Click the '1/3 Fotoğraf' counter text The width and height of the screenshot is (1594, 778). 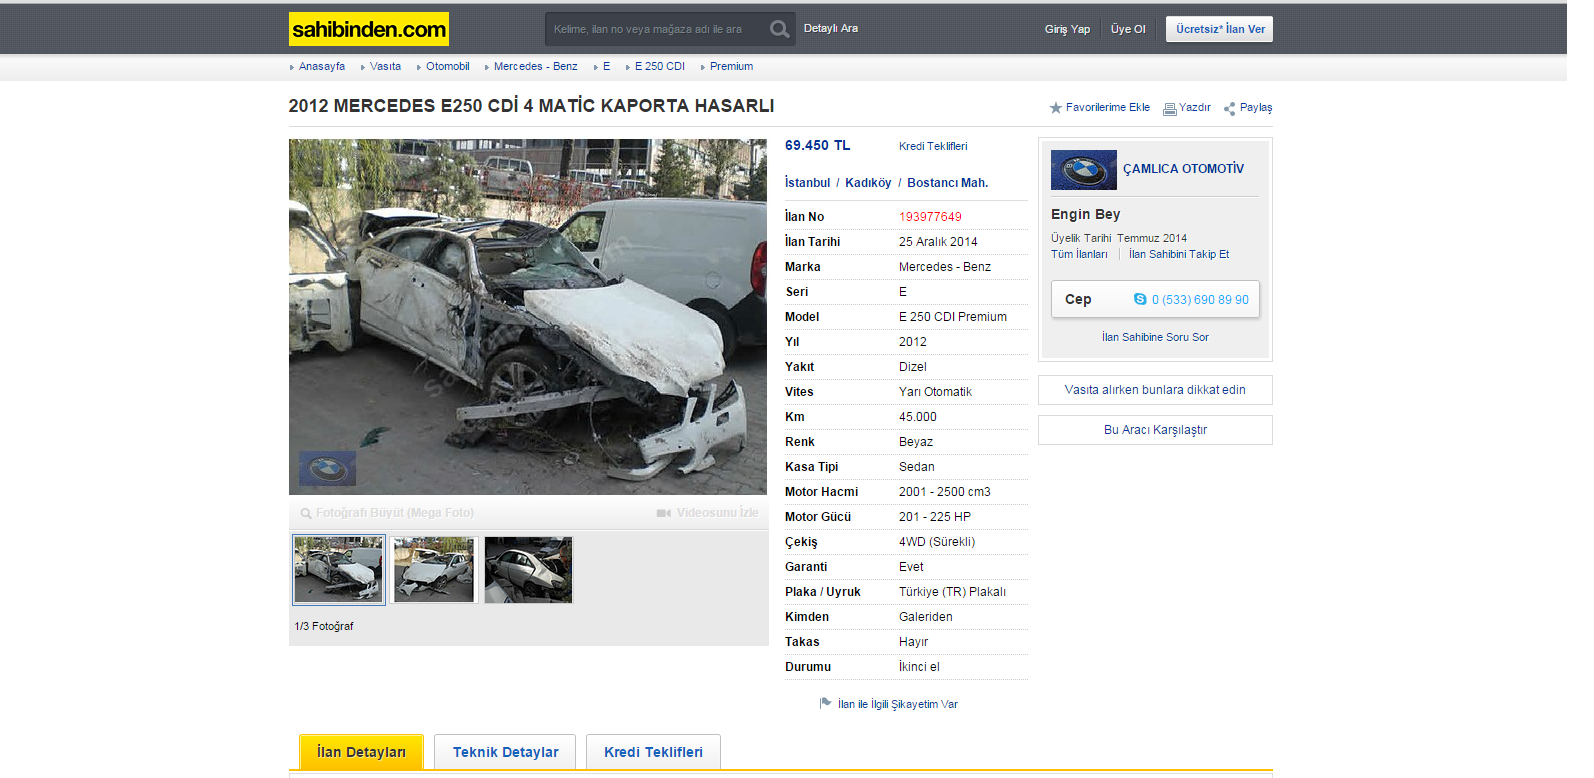[x=323, y=626]
